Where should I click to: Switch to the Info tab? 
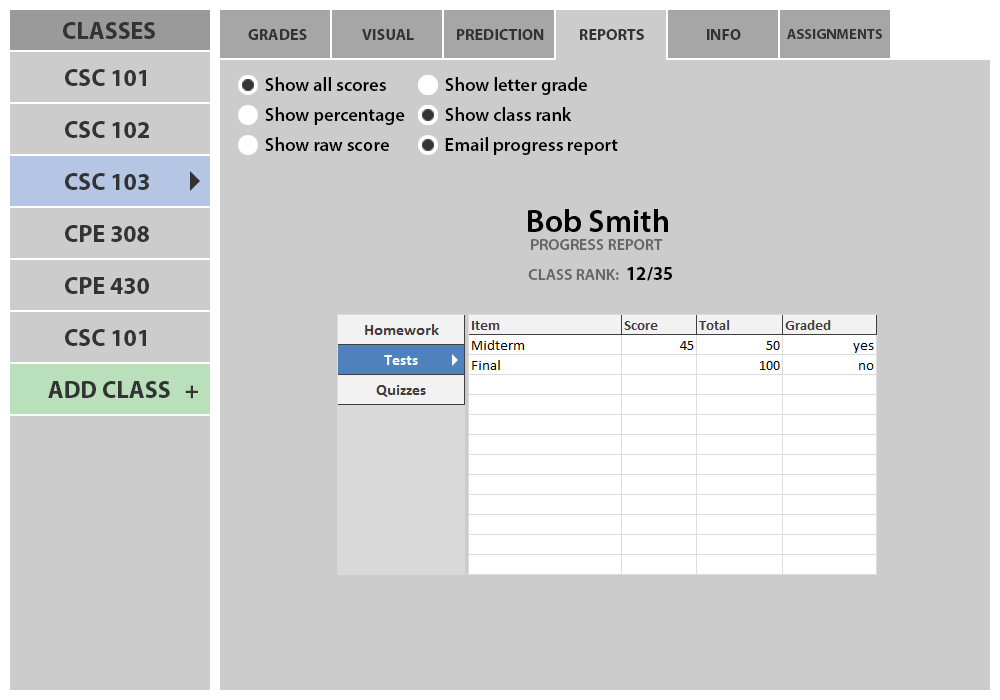pos(722,35)
